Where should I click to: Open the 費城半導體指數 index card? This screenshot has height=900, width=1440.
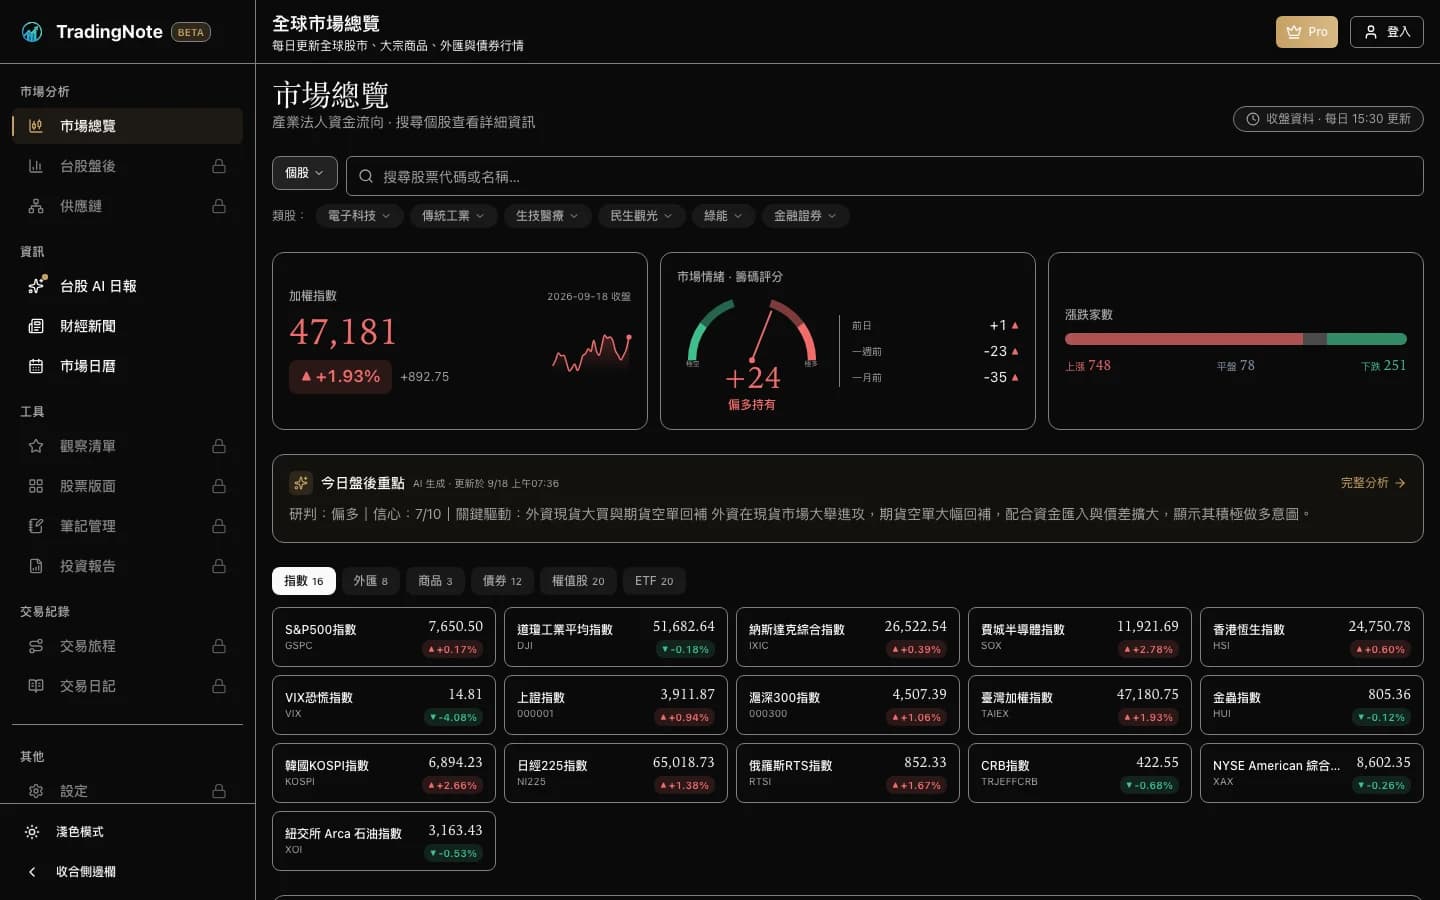click(x=1080, y=637)
